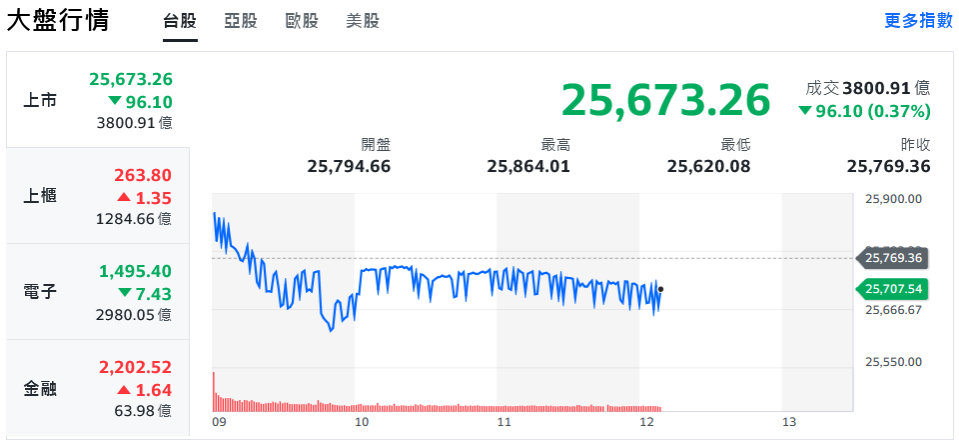Image resolution: width=959 pixels, height=445 pixels.
Task: Click red up arrow beside 1.35
Action: pyautogui.click(x=124, y=198)
